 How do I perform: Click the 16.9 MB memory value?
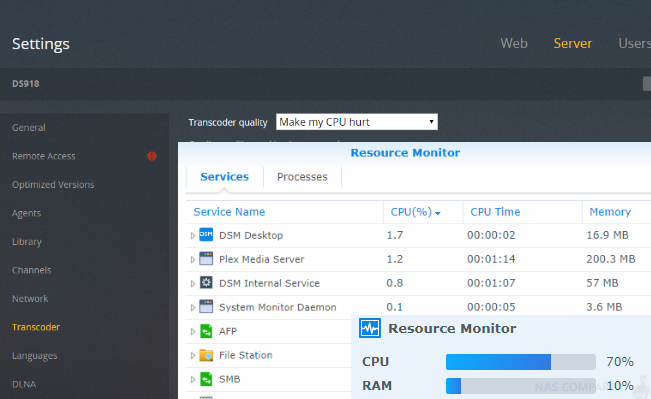607,235
